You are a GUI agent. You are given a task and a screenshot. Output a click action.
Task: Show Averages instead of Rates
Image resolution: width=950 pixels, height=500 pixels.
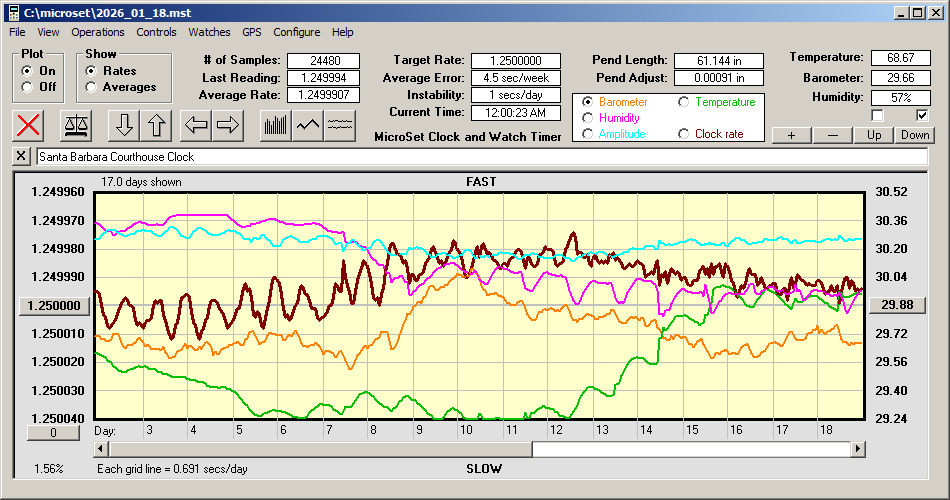pyautogui.click(x=91, y=87)
